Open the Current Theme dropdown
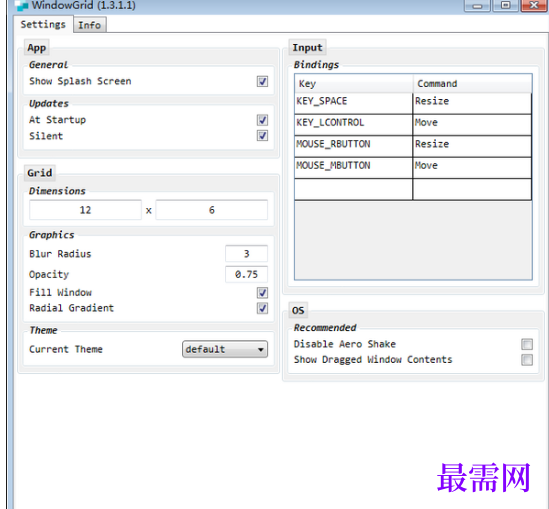The width and height of the screenshot is (549, 509). (225, 349)
